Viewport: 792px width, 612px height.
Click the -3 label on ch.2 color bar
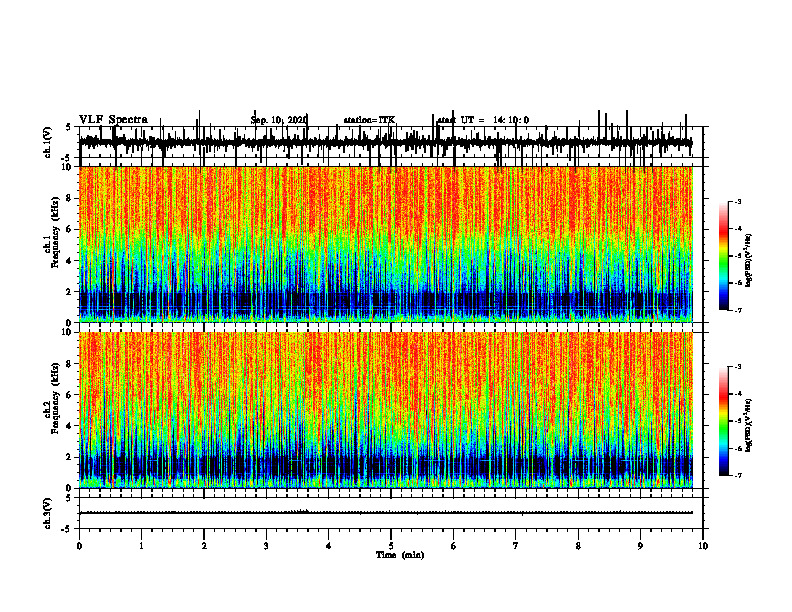[x=737, y=367]
